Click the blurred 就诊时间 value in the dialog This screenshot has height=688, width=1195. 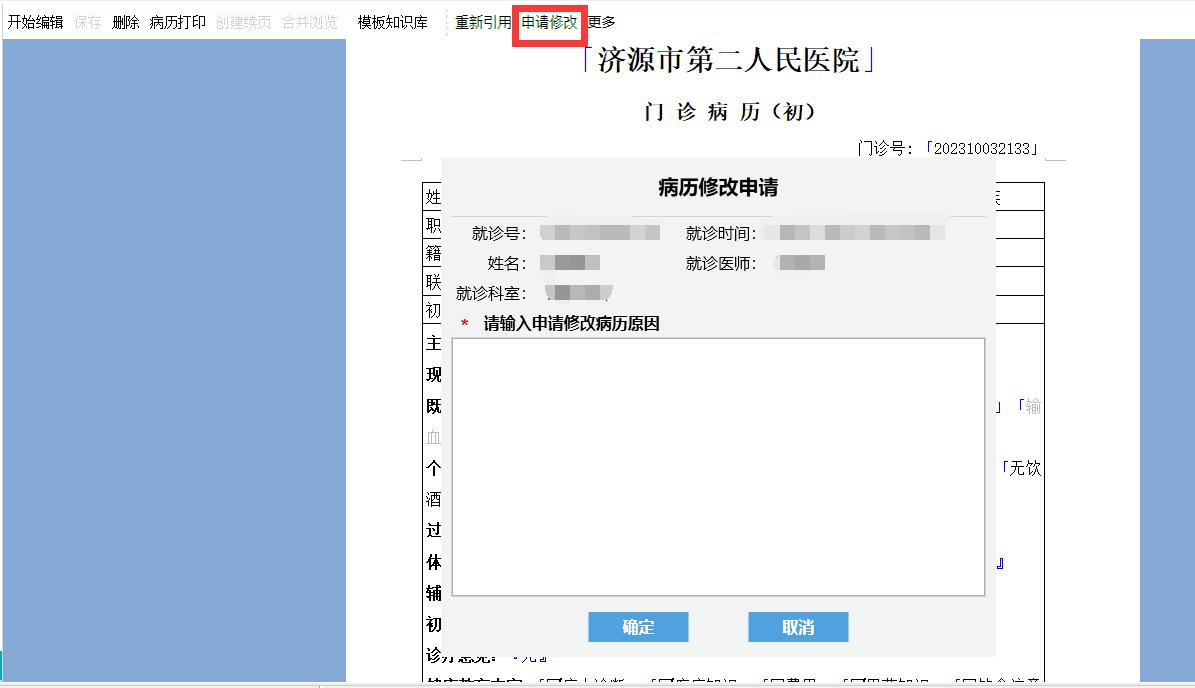pyautogui.click(x=853, y=233)
